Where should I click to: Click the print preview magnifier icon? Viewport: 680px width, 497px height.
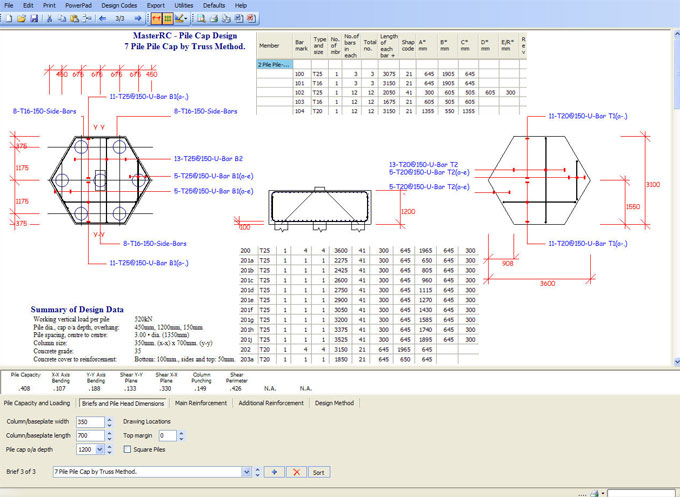[201, 19]
